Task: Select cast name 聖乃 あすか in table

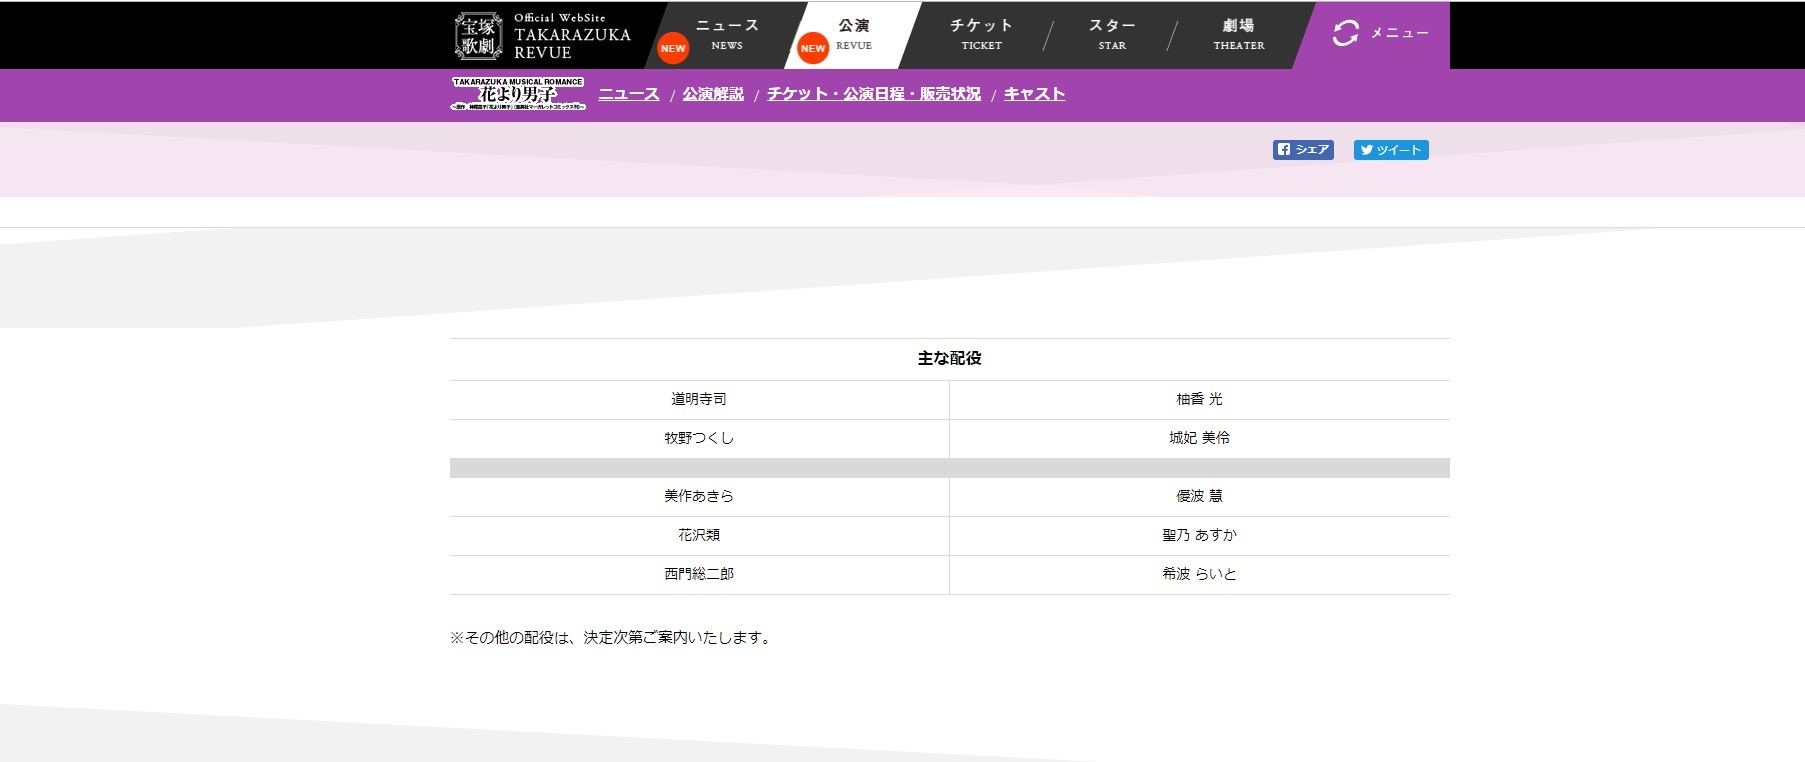Action: point(1199,535)
